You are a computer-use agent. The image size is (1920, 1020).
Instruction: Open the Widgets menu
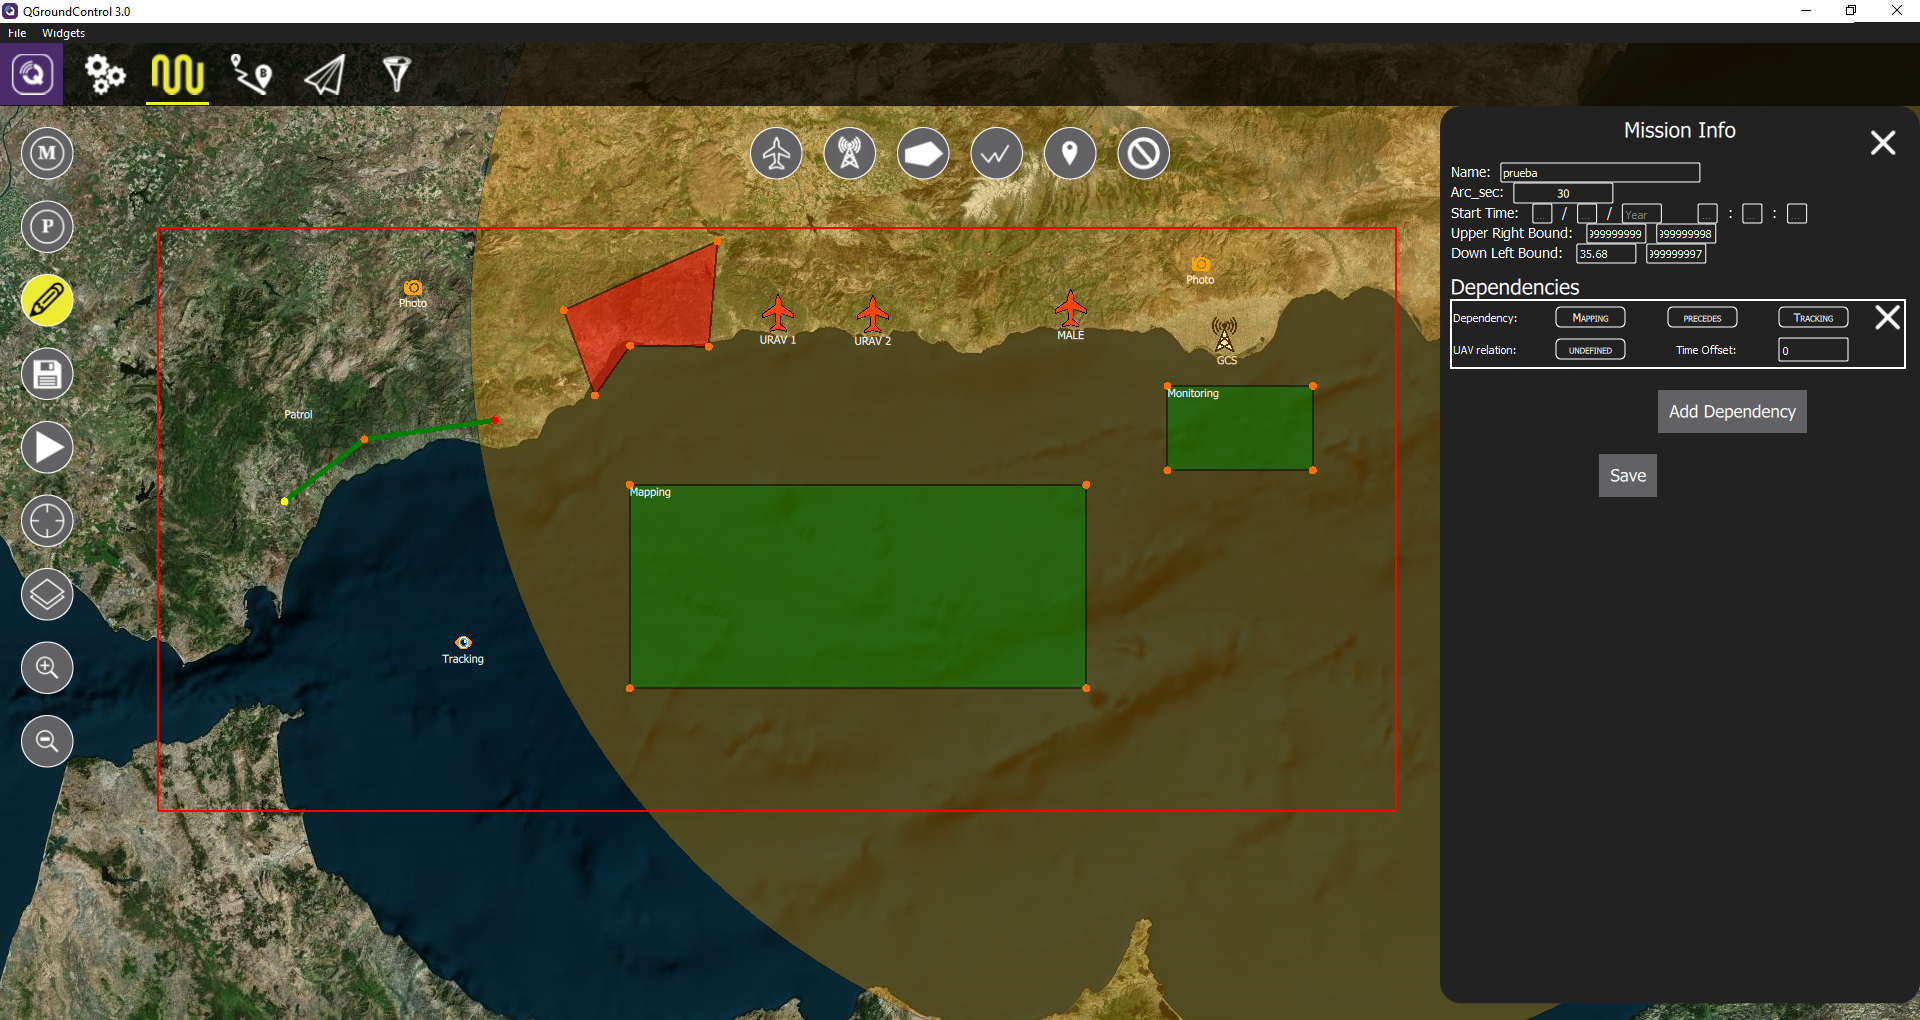tap(63, 33)
